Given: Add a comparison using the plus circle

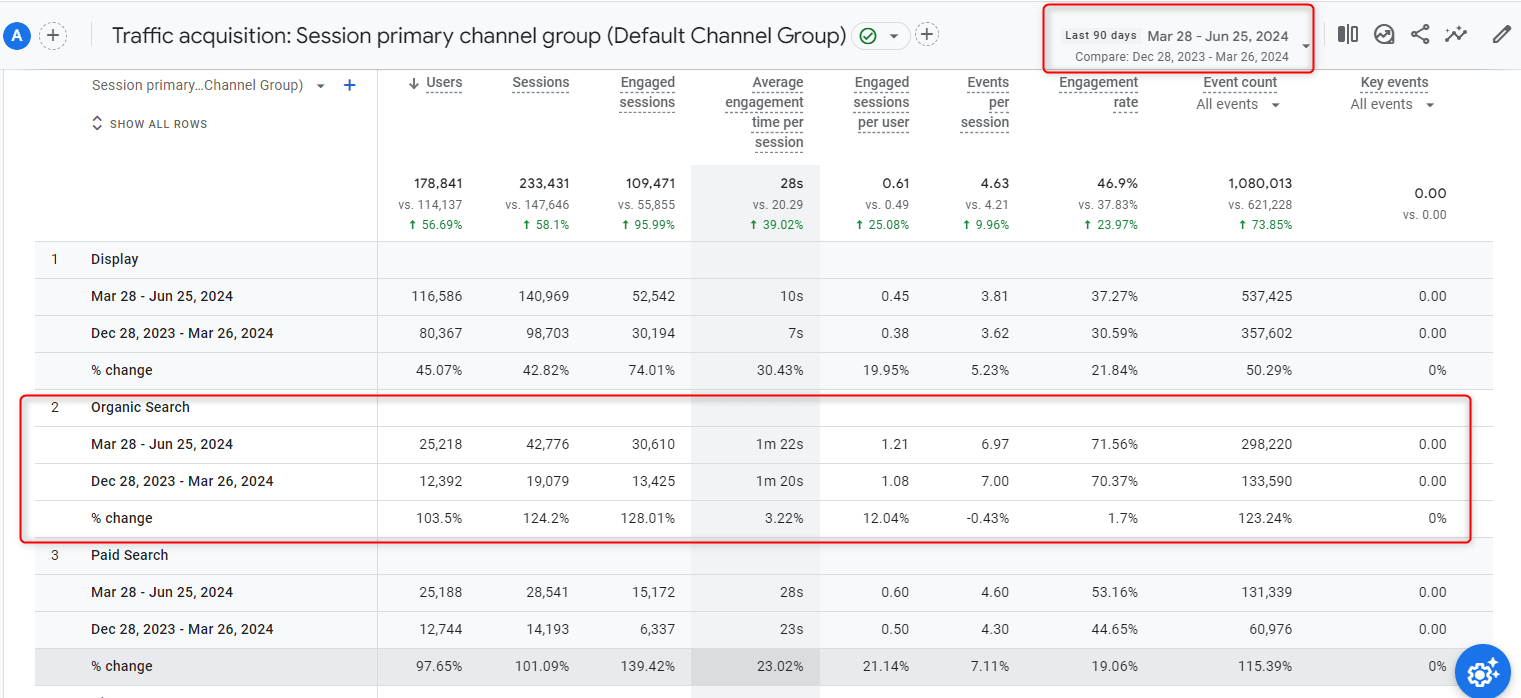Looking at the screenshot, I should 53,36.
